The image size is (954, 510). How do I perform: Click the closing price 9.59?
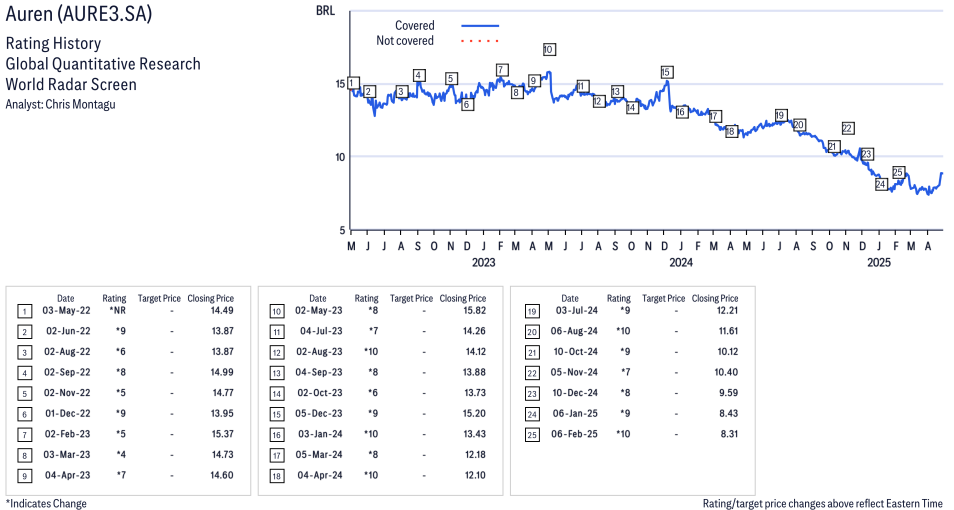(x=729, y=393)
